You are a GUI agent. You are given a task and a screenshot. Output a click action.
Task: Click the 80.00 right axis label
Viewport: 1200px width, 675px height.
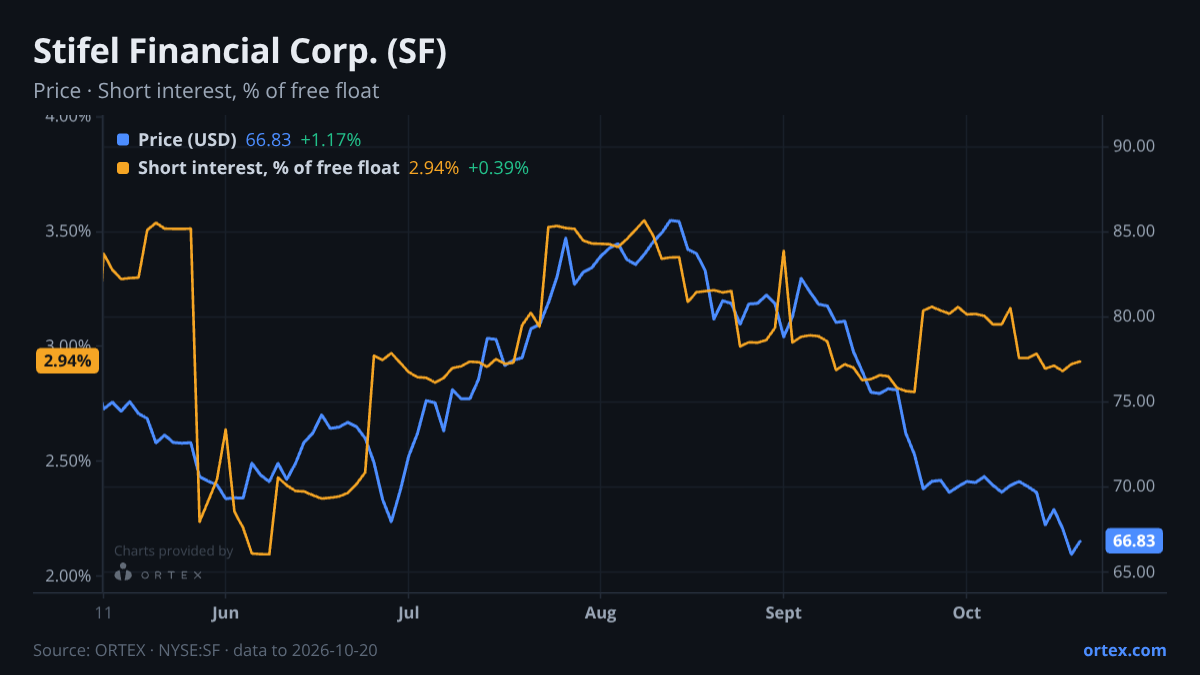1134,316
